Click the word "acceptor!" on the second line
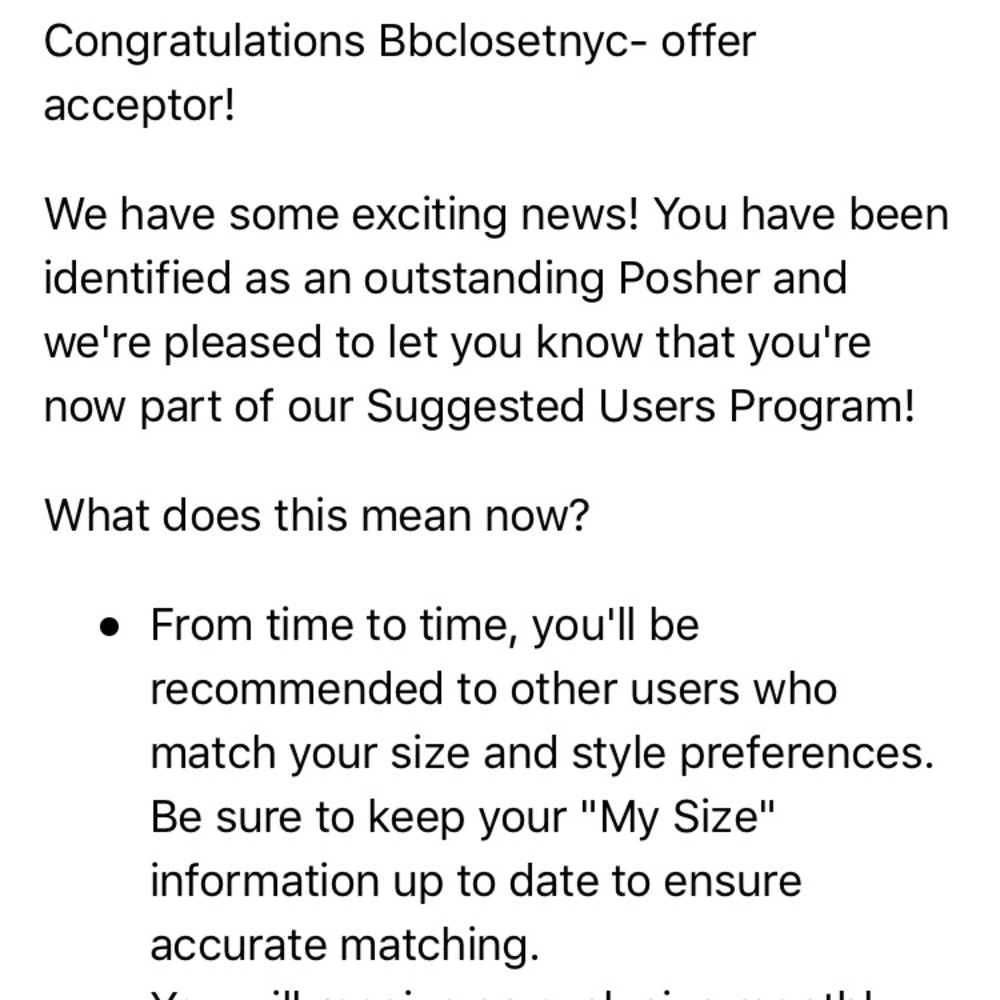 click(138, 104)
